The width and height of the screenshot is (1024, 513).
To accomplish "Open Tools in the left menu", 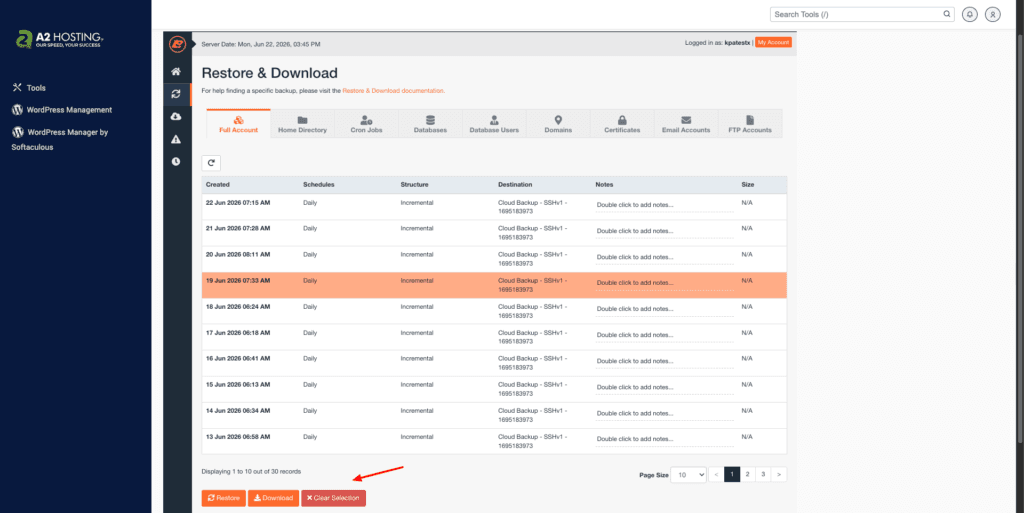I will 29,87.
